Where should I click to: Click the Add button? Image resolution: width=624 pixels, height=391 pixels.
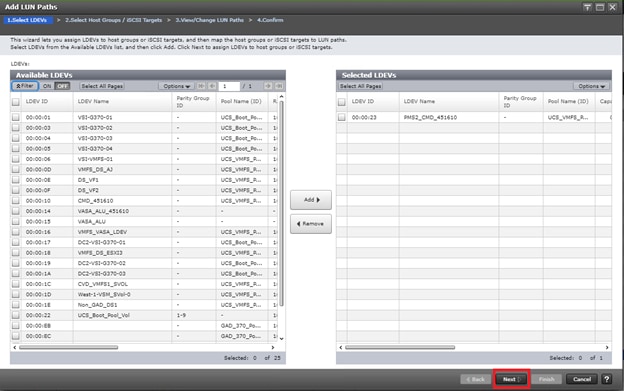[x=311, y=200]
